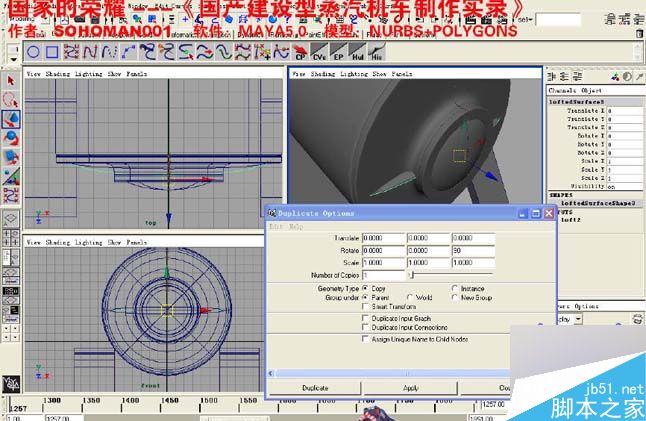Select New Group radio option

click(x=454, y=297)
